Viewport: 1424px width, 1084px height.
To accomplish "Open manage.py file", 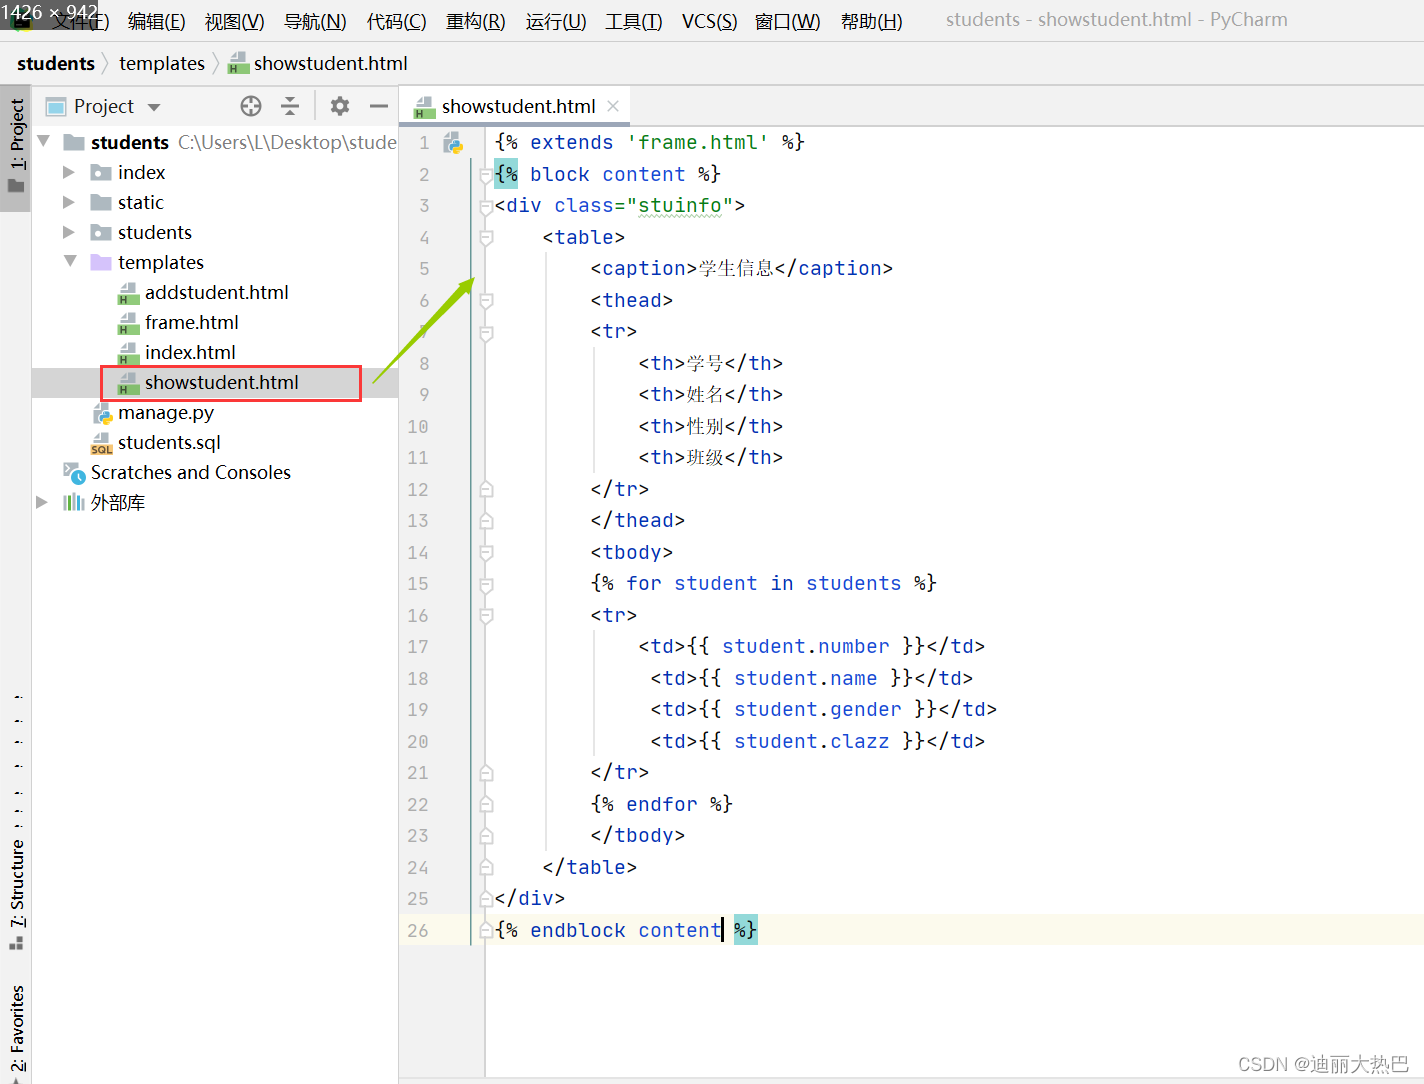I will pyautogui.click(x=165, y=412).
